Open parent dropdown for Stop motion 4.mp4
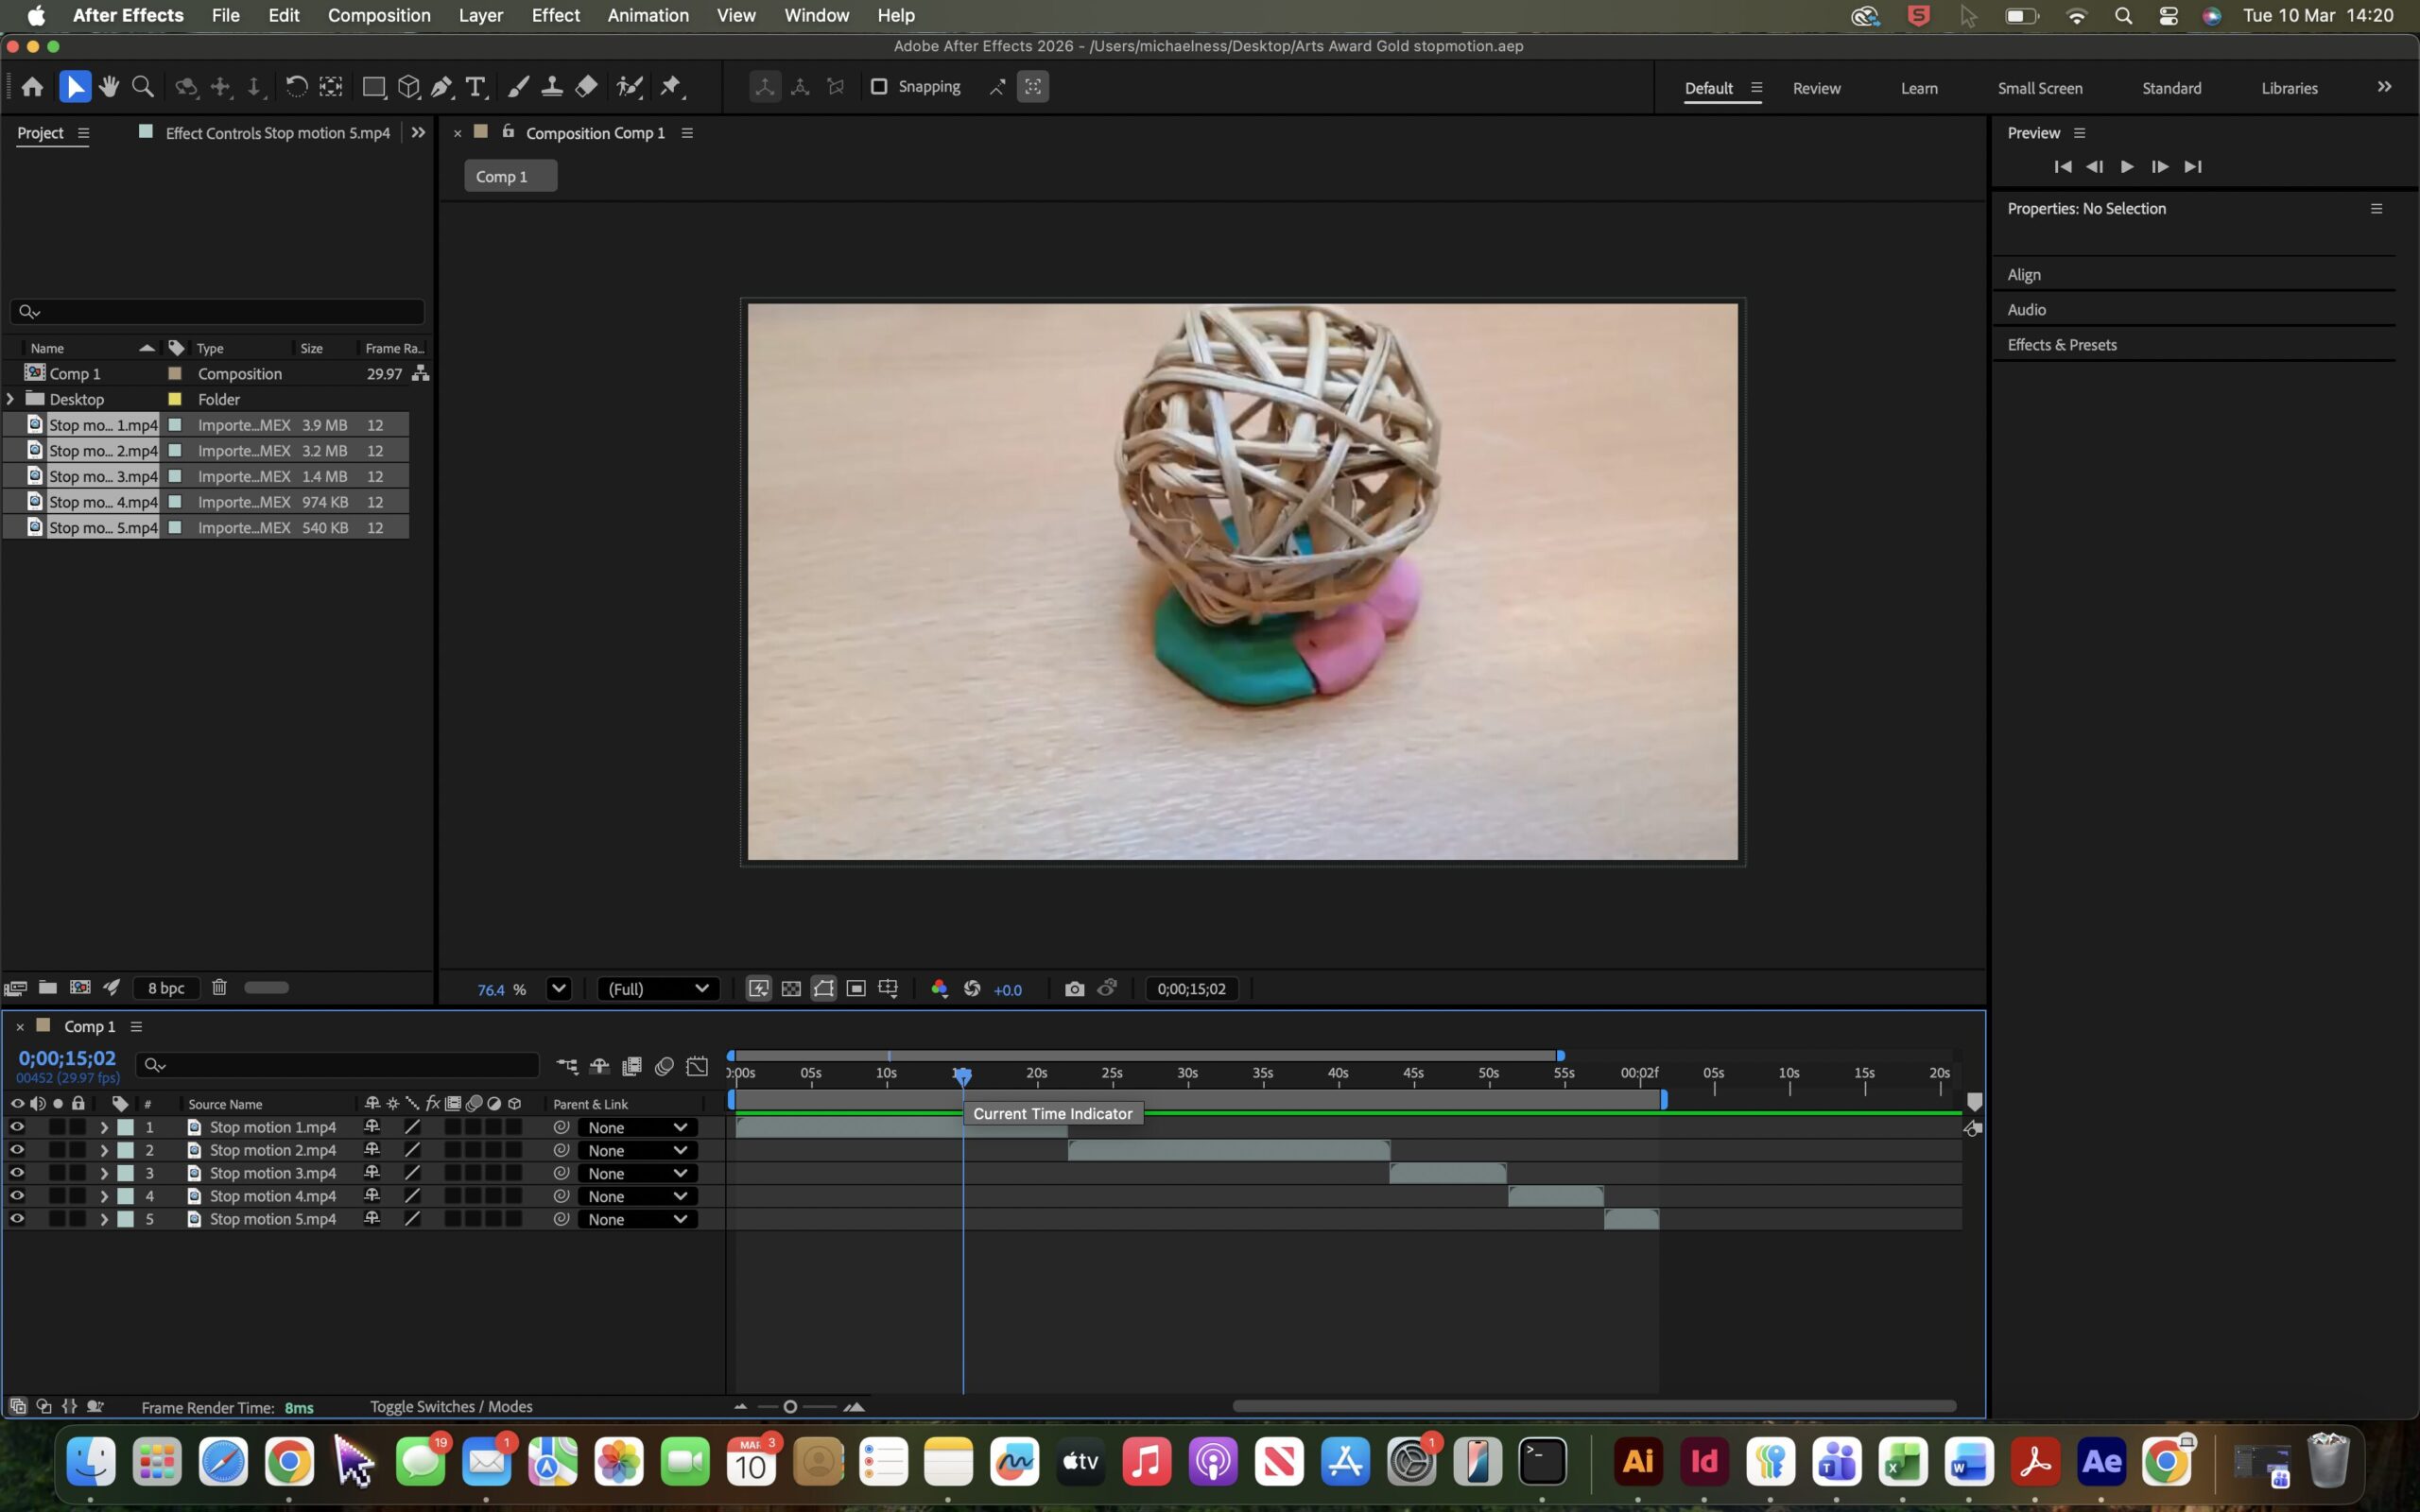The image size is (2420, 1512). 637,1196
